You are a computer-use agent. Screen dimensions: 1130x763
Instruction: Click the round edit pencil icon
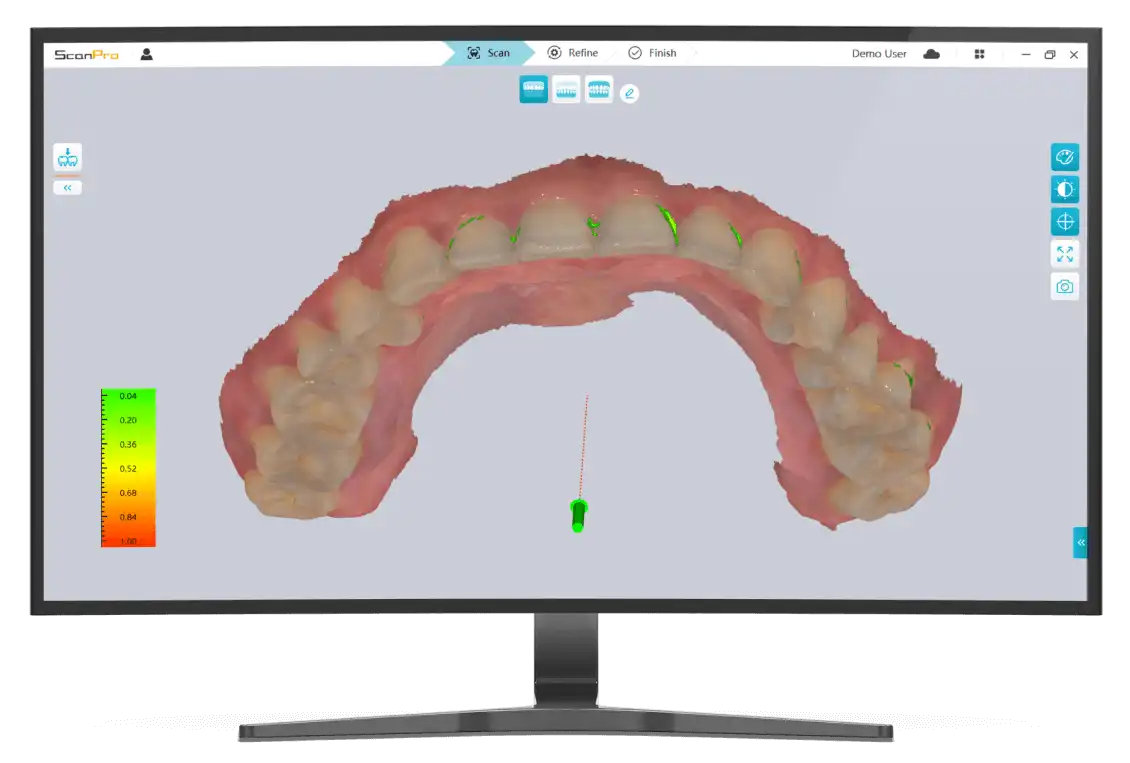coord(629,93)
